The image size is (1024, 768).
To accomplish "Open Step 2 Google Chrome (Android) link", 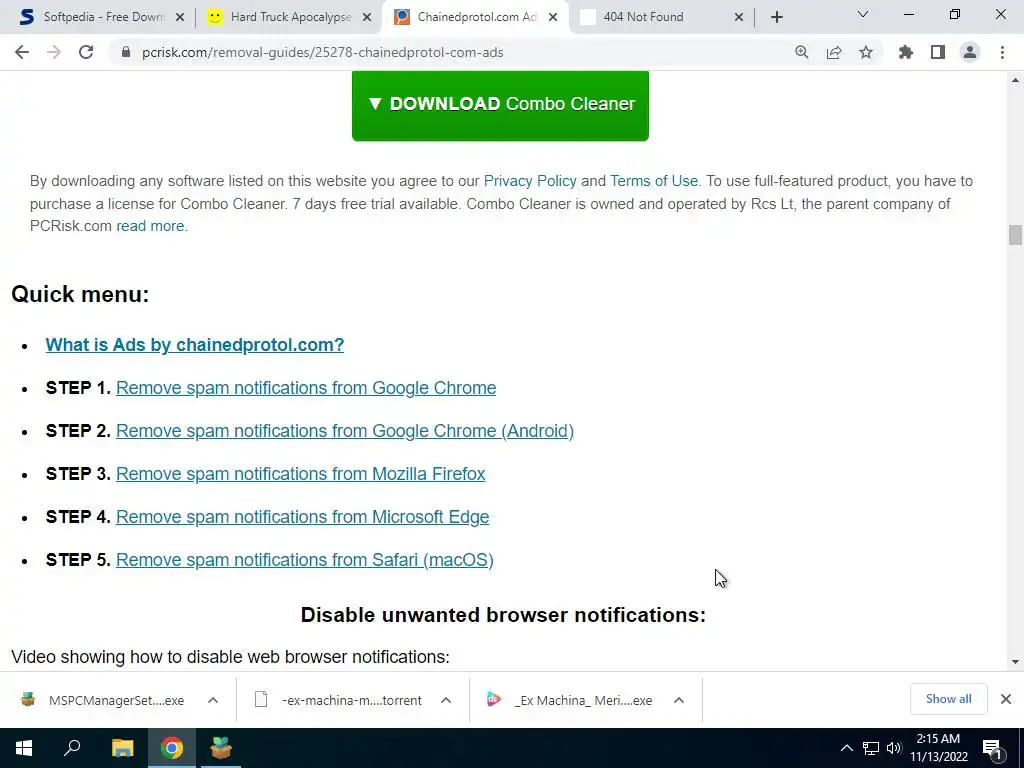I will click(x=345, y=431).
